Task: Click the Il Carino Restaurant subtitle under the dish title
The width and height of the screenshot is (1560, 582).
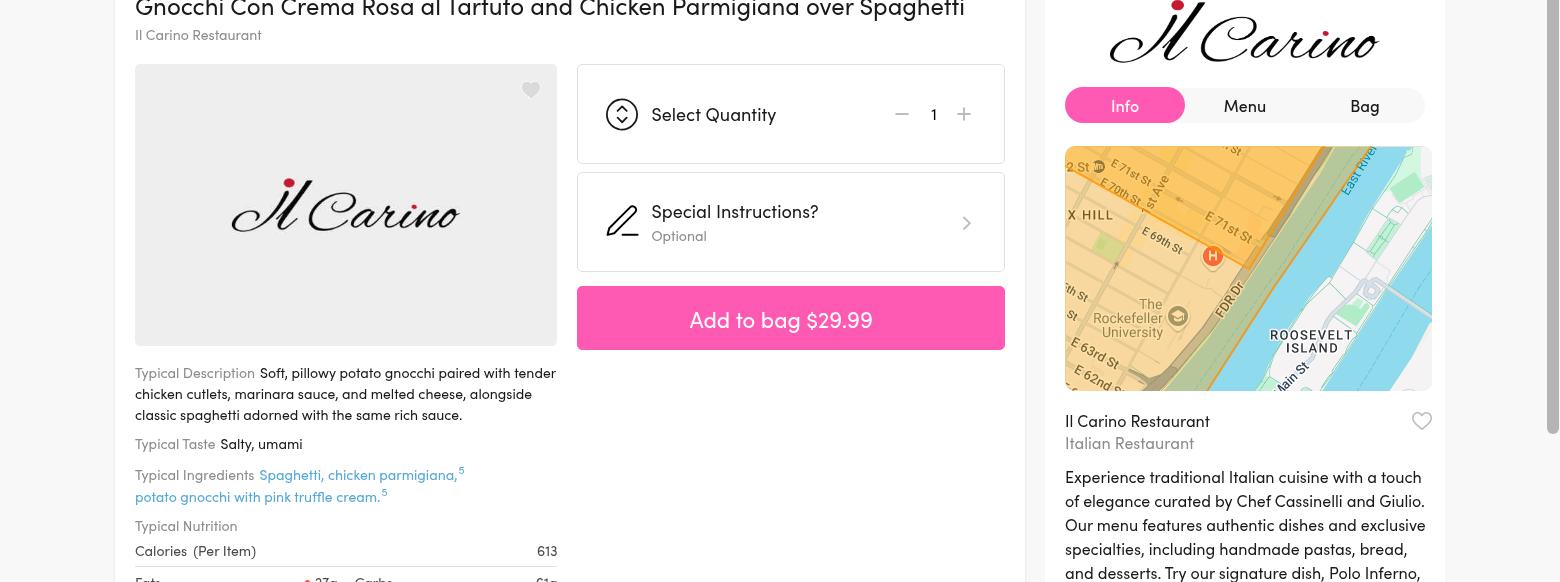Action: click(198, 35)
